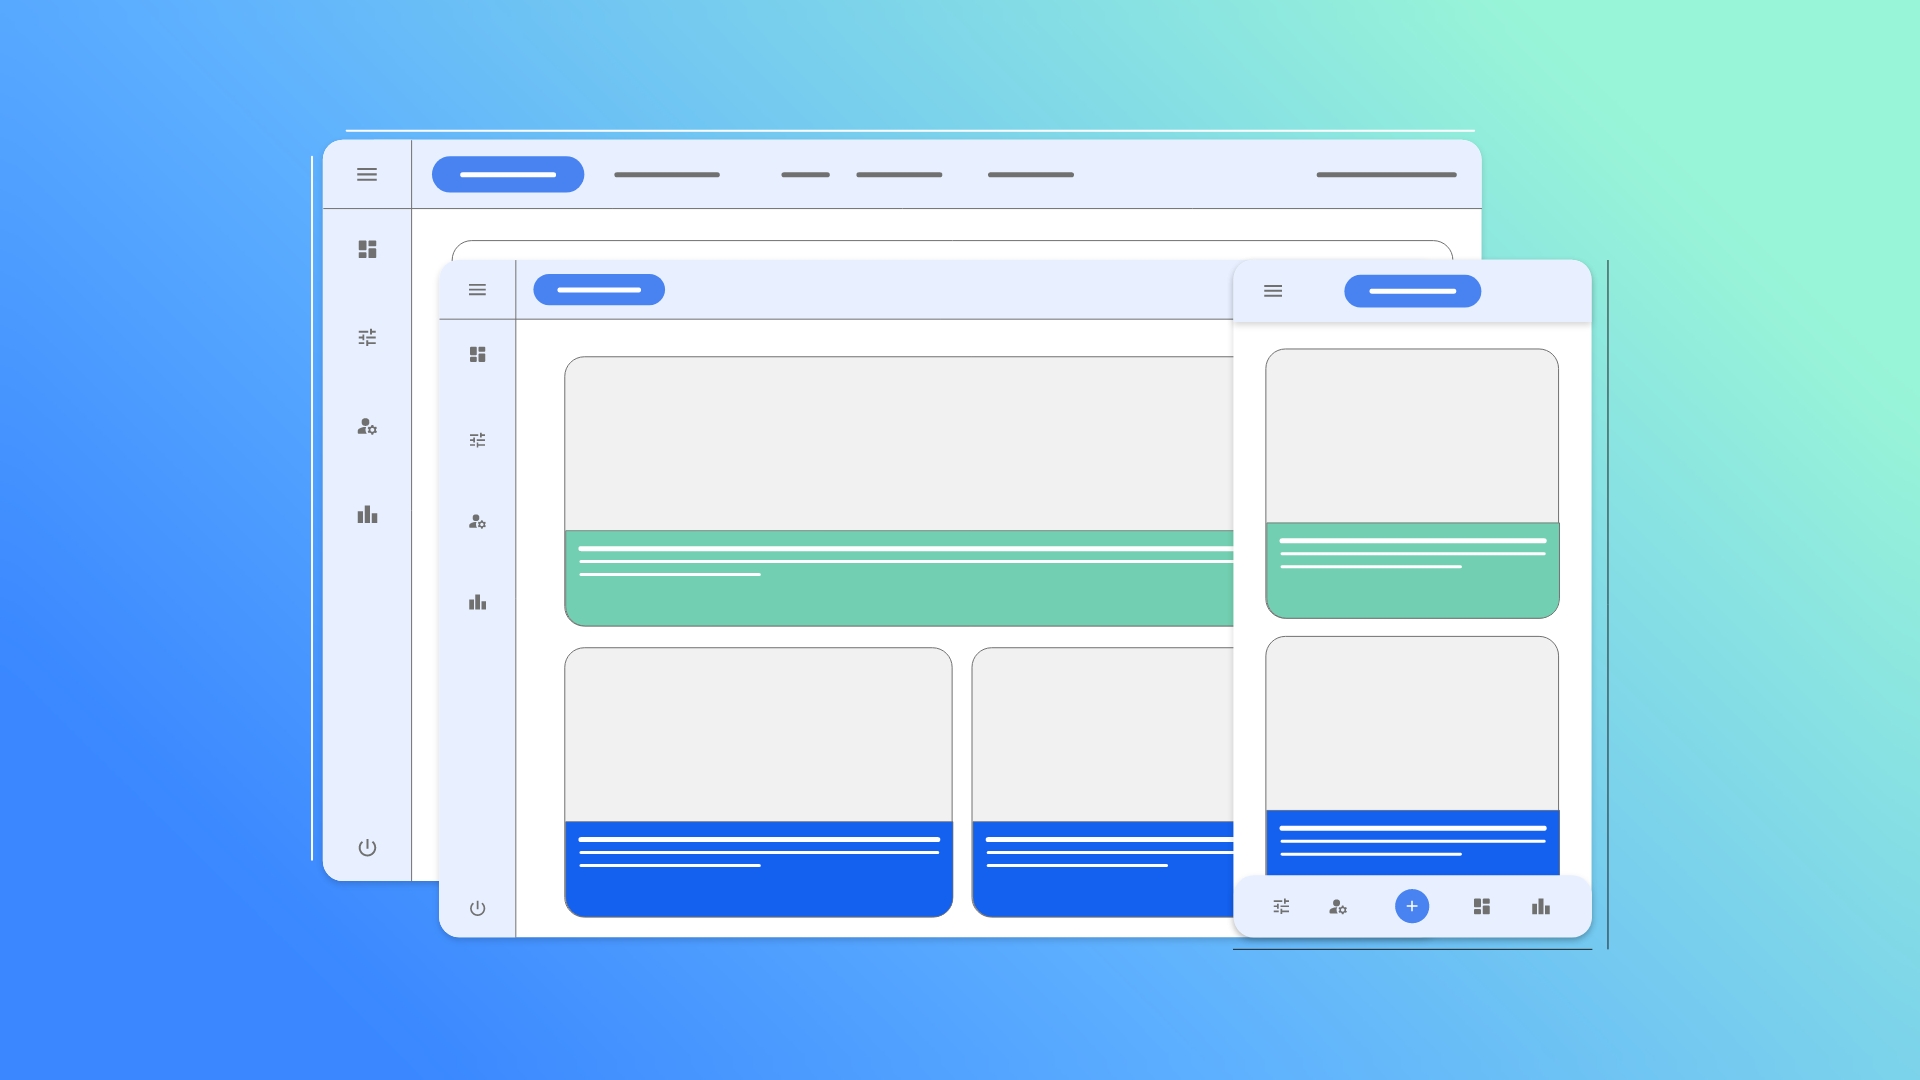Select the add/plus icon in bottom nav

pos(1411,907)
